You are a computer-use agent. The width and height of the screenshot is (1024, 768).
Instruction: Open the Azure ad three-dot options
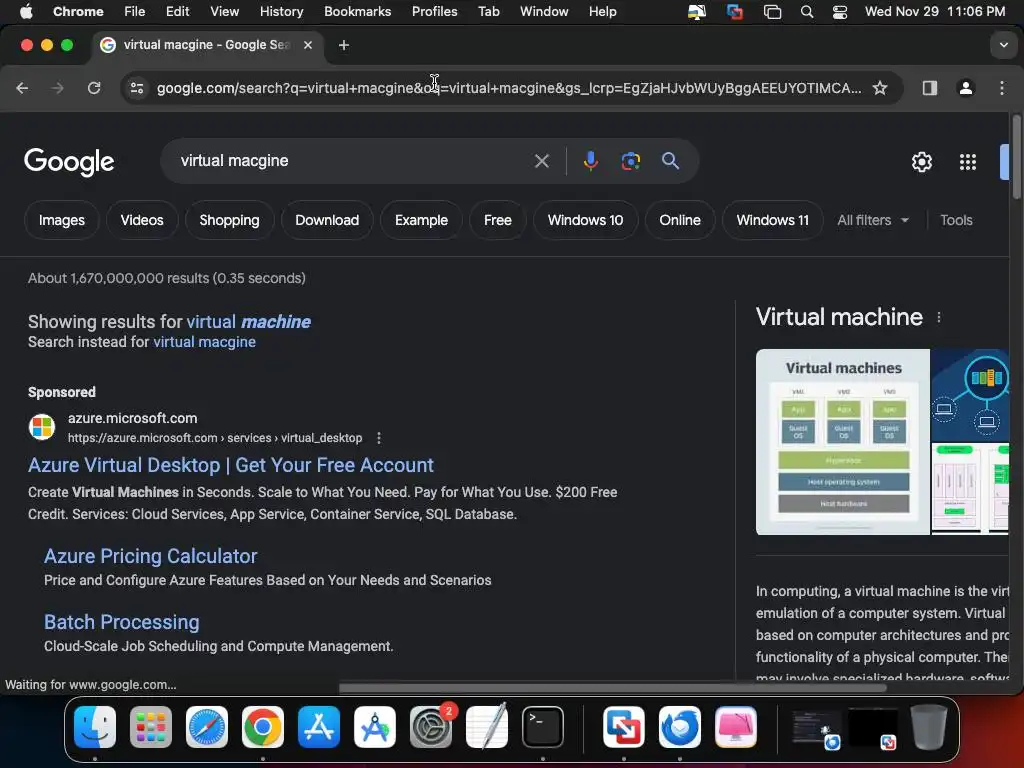pos(379,438)
